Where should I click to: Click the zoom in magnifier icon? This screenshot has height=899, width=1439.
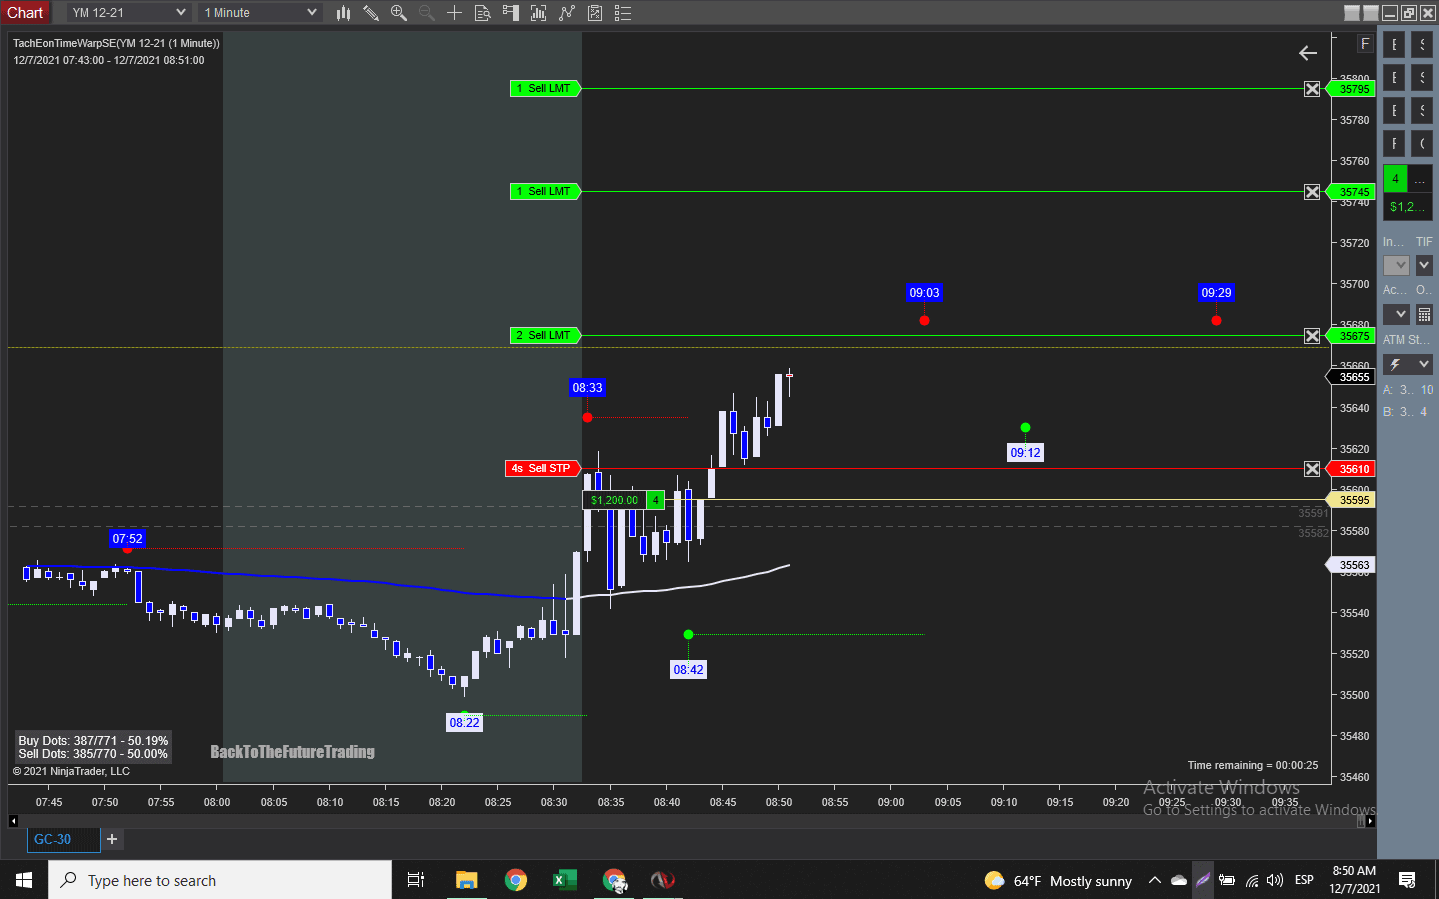pos(399,13)
